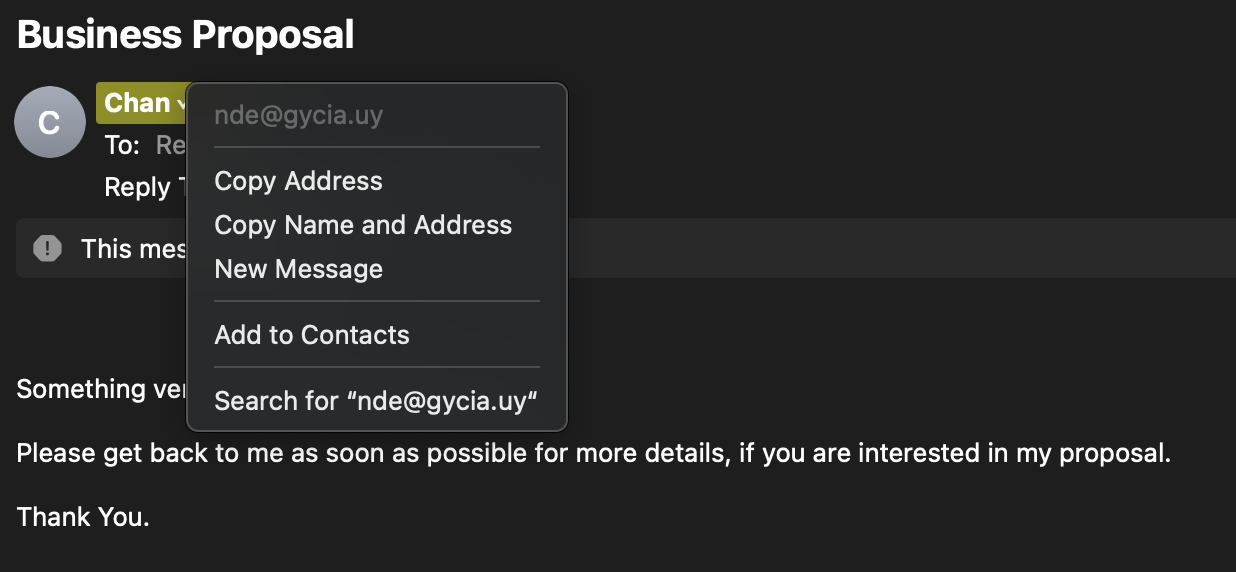Click the "This mes..." banner text

[x=134, y=248]
